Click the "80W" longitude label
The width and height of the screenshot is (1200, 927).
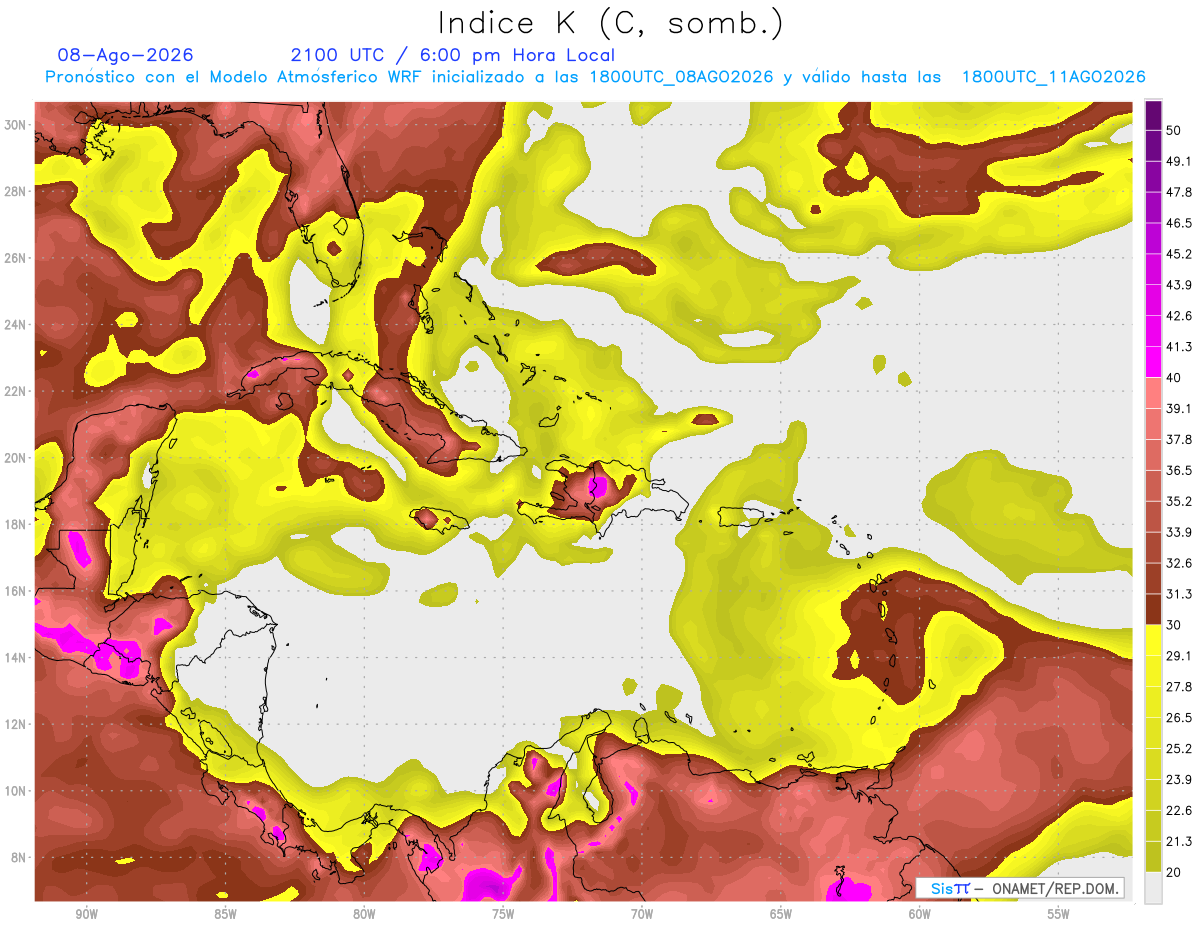[363, 915]
